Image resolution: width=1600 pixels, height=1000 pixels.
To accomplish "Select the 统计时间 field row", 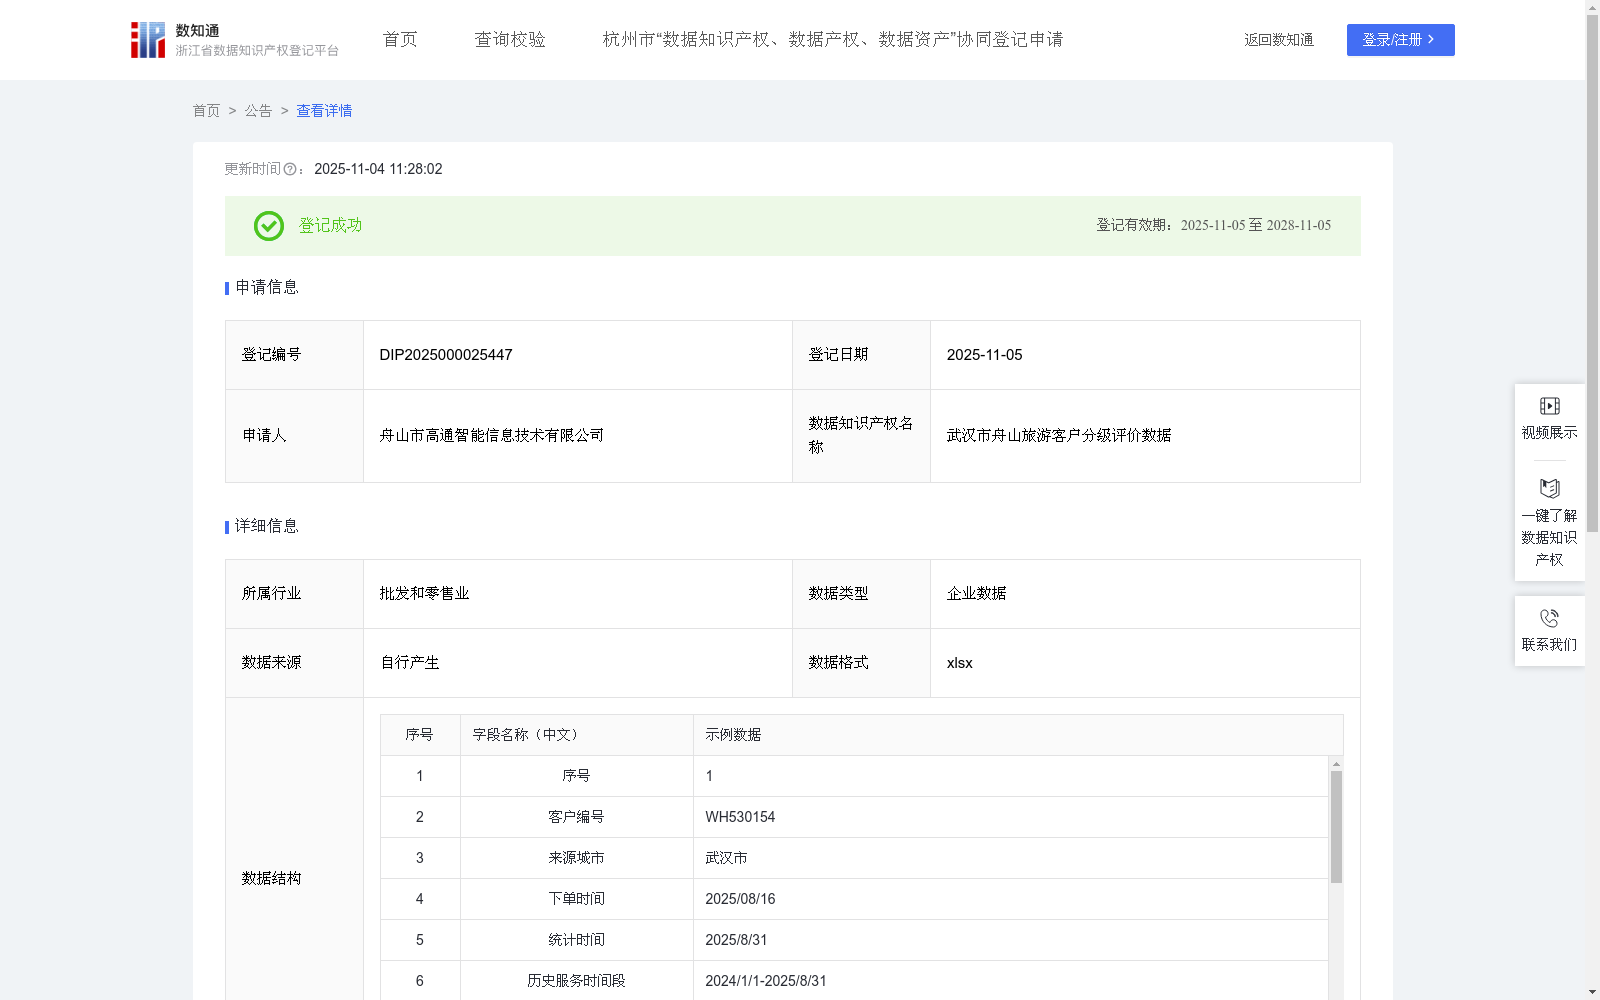I will tap(854, 940).
